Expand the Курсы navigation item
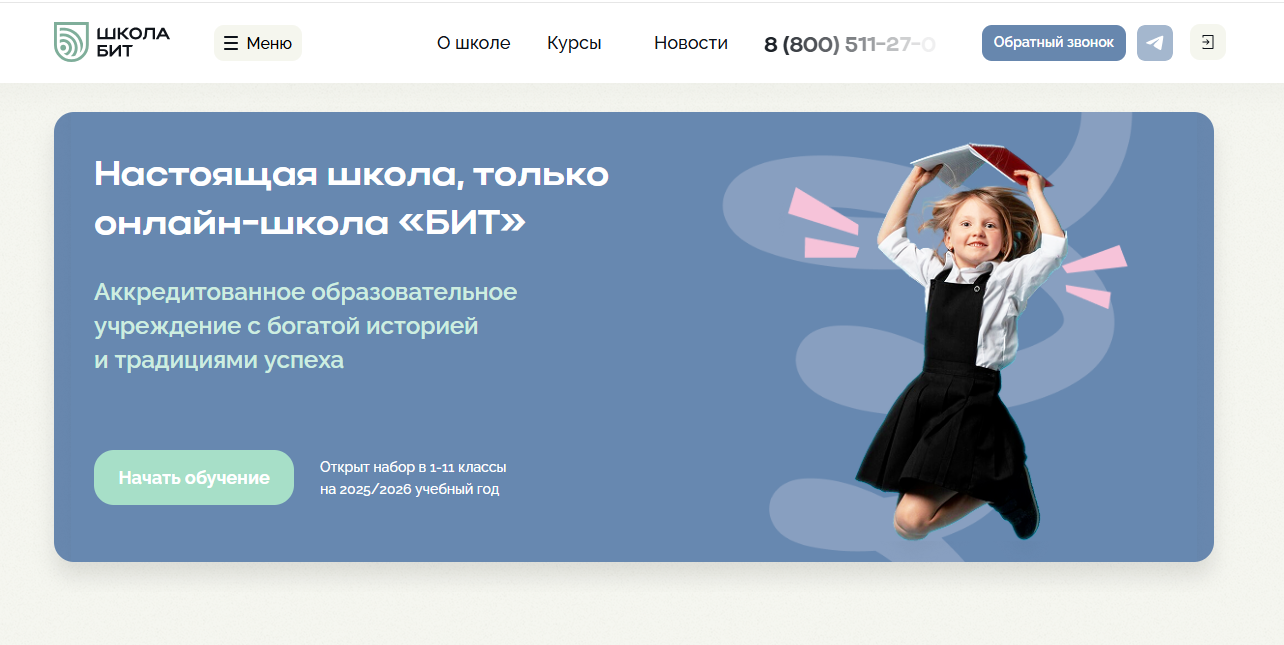 [x=574, y=43]
